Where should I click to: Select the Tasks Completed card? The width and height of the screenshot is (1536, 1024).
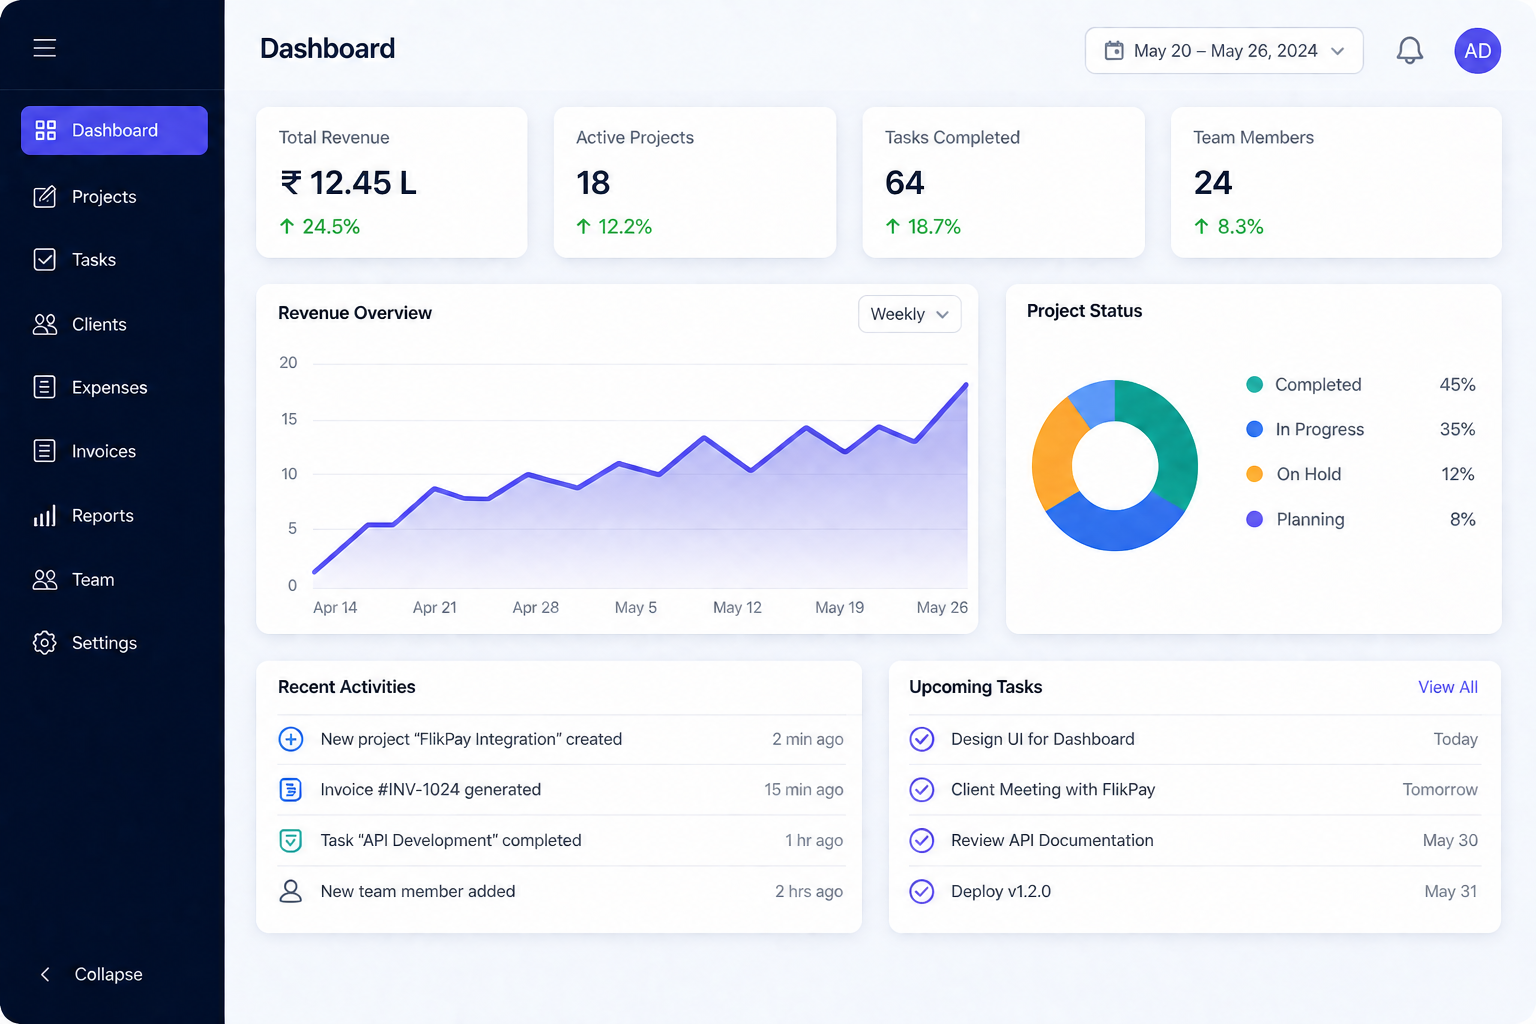point(1004,182)
